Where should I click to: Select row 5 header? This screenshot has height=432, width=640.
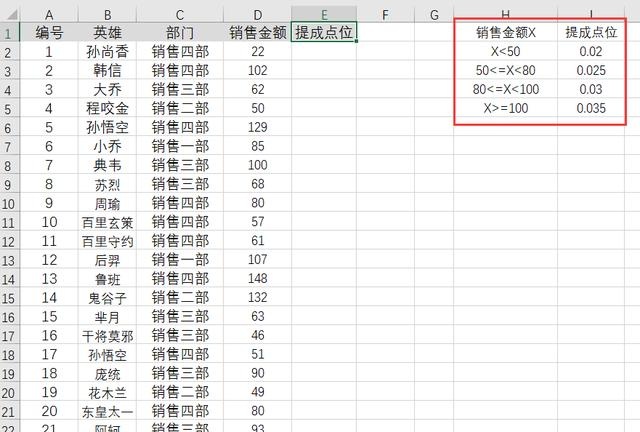[9, 109]
